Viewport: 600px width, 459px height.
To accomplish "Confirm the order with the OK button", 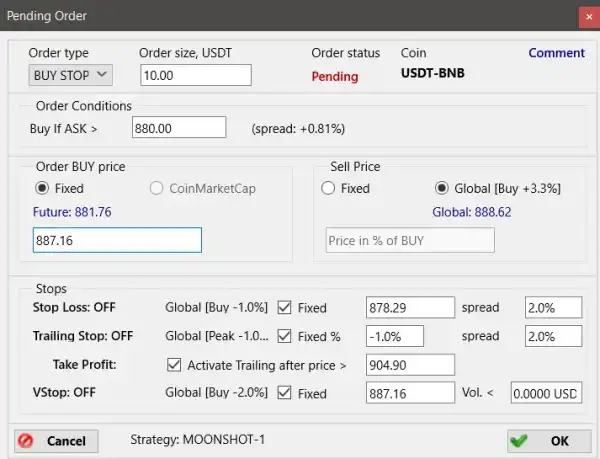I will (543, 440).
